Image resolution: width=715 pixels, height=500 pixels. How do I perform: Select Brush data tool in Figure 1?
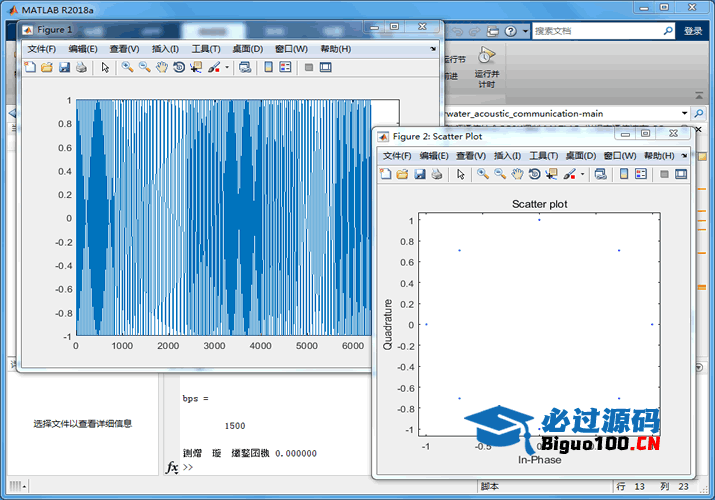coord(214,67)
